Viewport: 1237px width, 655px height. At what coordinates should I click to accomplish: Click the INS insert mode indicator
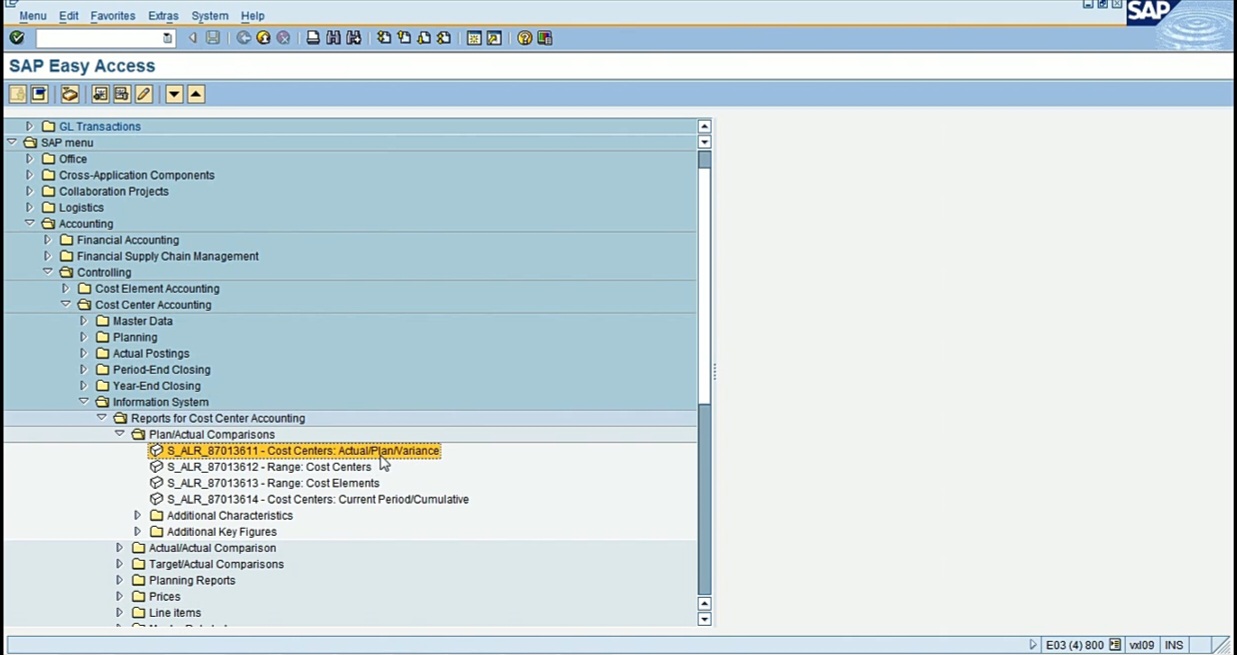[1174, 645]
